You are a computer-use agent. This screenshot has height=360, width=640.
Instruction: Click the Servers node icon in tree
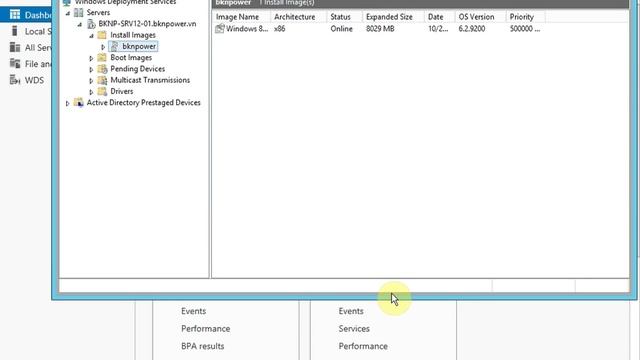[x=78, y=13]
